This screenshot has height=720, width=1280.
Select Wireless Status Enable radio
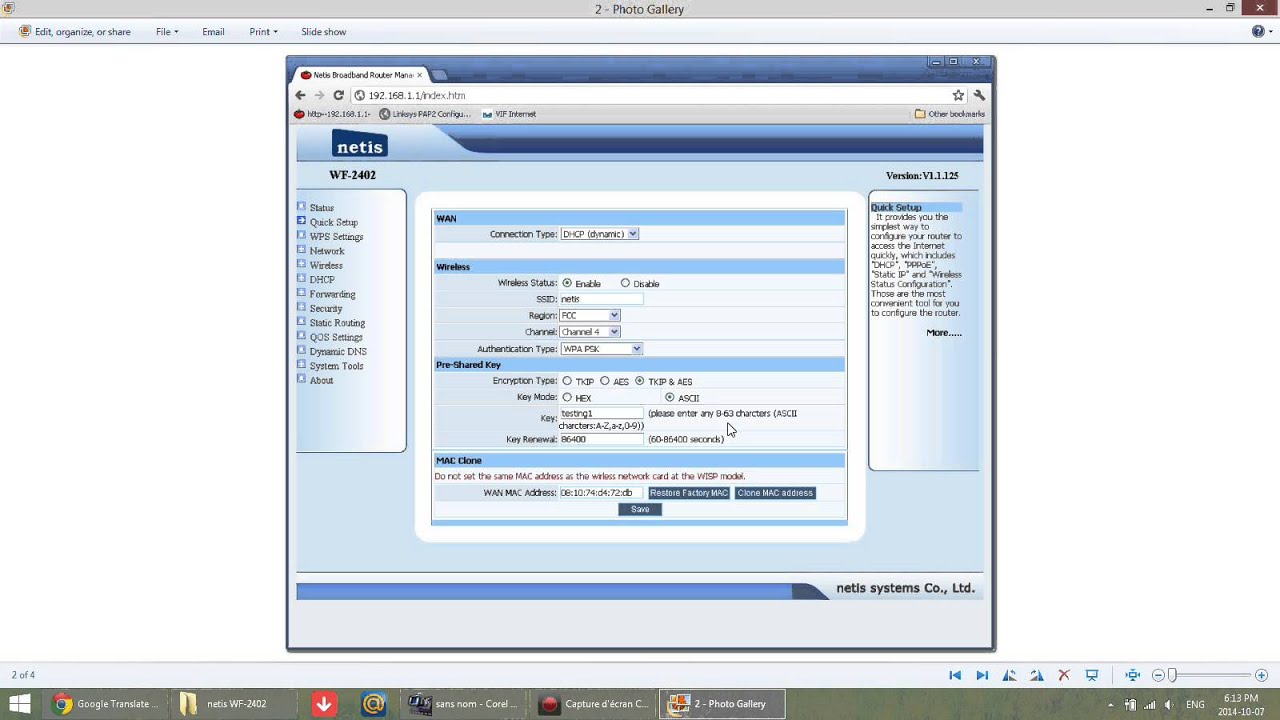click(x=567, y=283)
